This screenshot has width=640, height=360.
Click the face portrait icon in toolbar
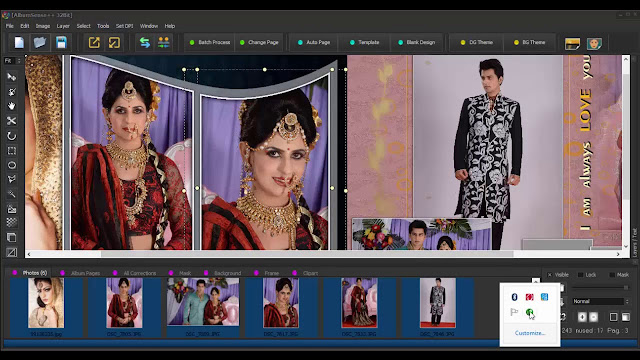tap(594, 43)
